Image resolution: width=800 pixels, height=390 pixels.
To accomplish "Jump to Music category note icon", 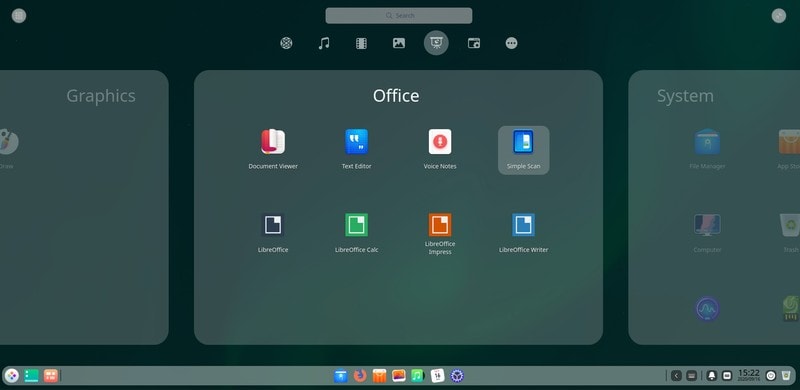I will point(323,43).
